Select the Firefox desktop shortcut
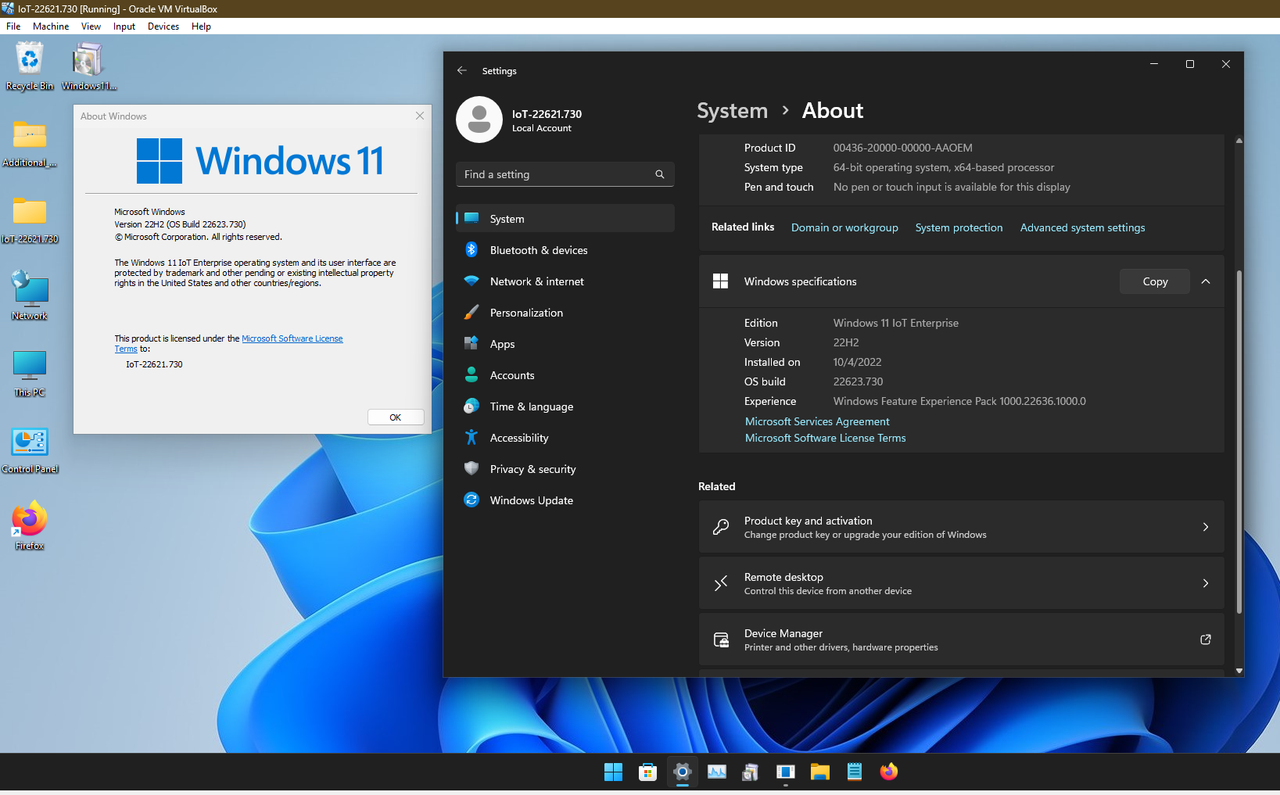Screen dimensions: 1280x795 pyautogui.click(x=30, y=527)
